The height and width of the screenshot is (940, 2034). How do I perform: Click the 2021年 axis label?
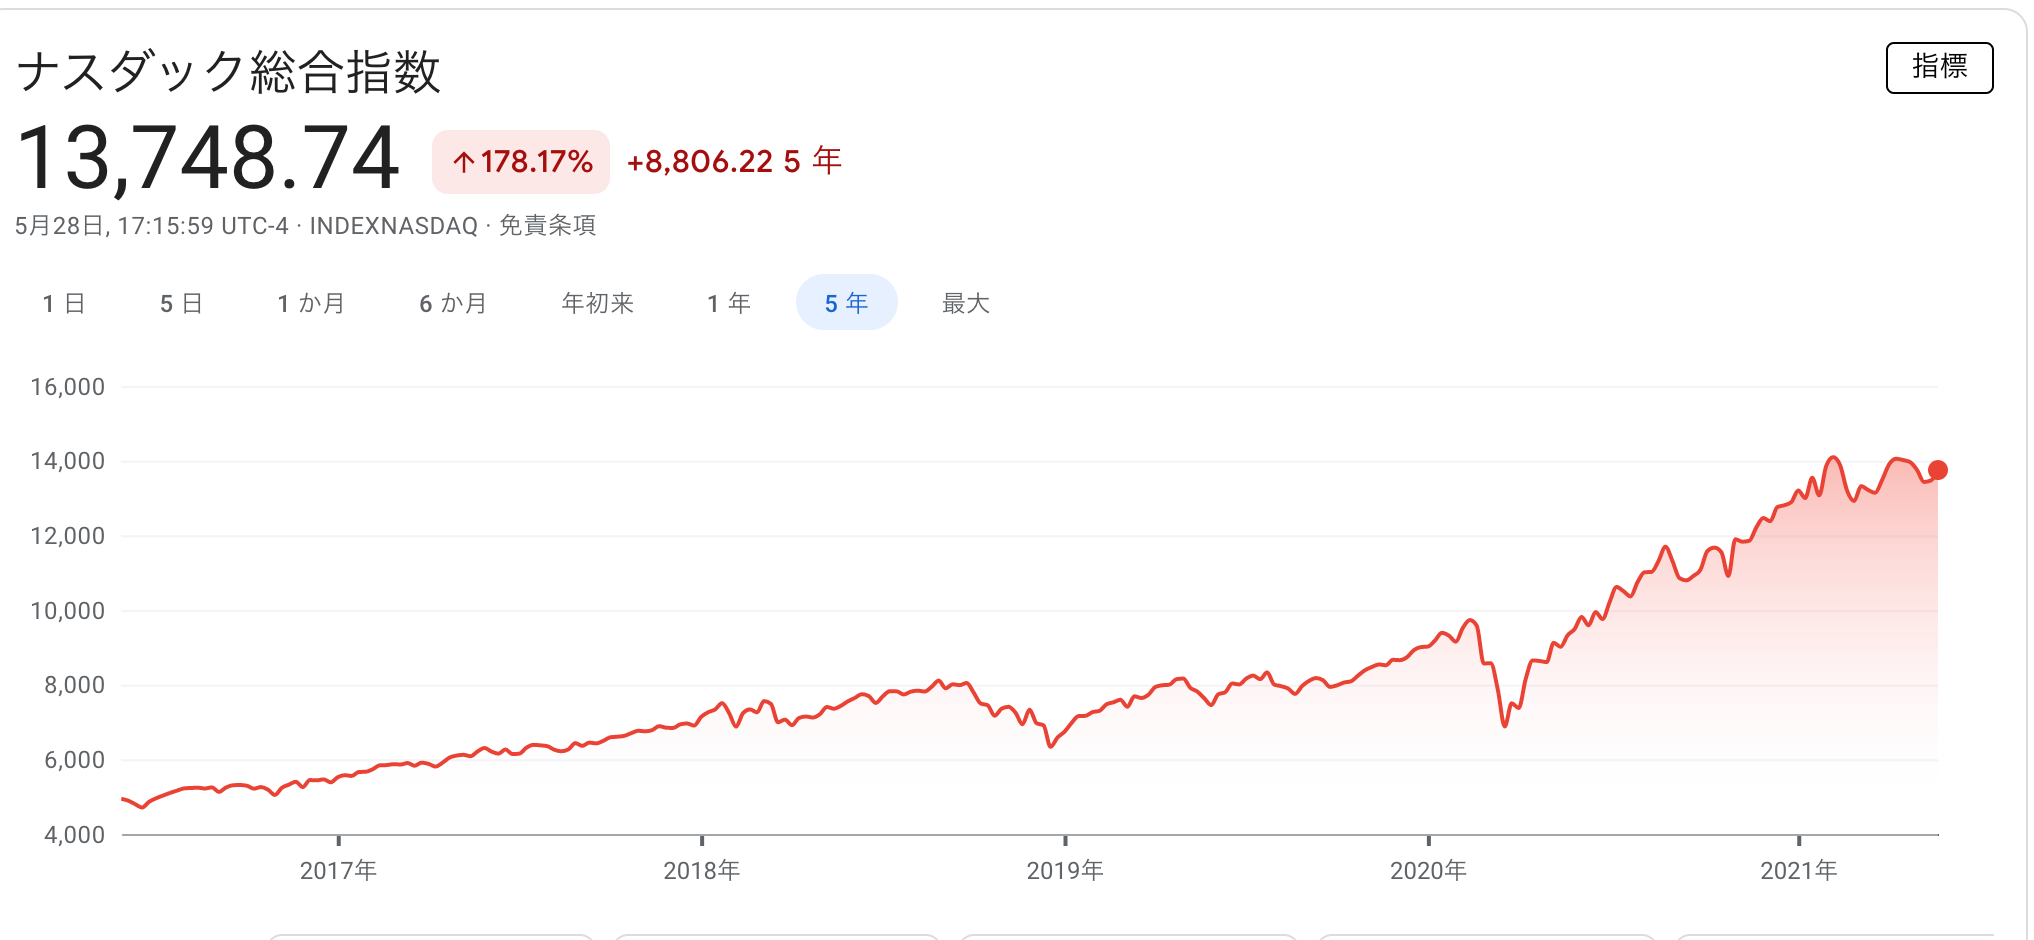point(1798,870)
